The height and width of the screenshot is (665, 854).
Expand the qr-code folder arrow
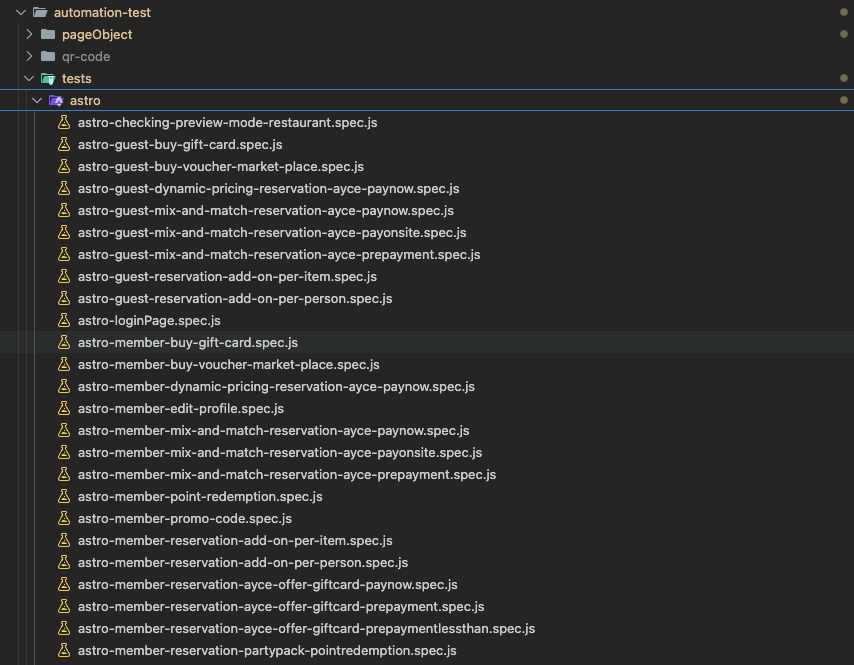point(29,57)
